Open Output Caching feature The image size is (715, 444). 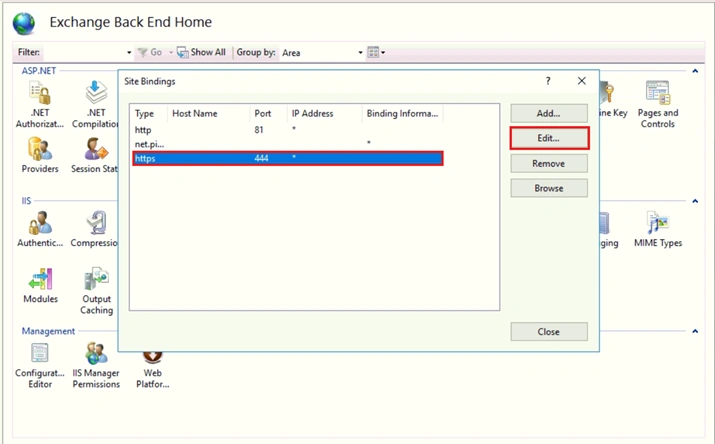click(x=96, y=291)
